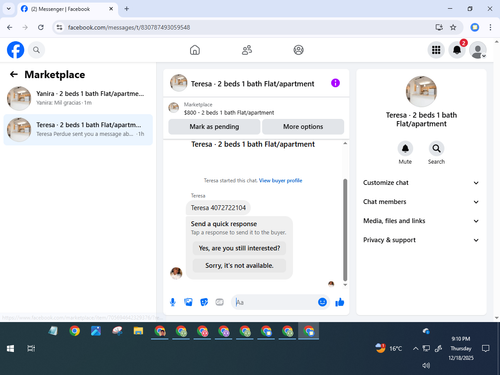Open the Menu grid icon

436,50
